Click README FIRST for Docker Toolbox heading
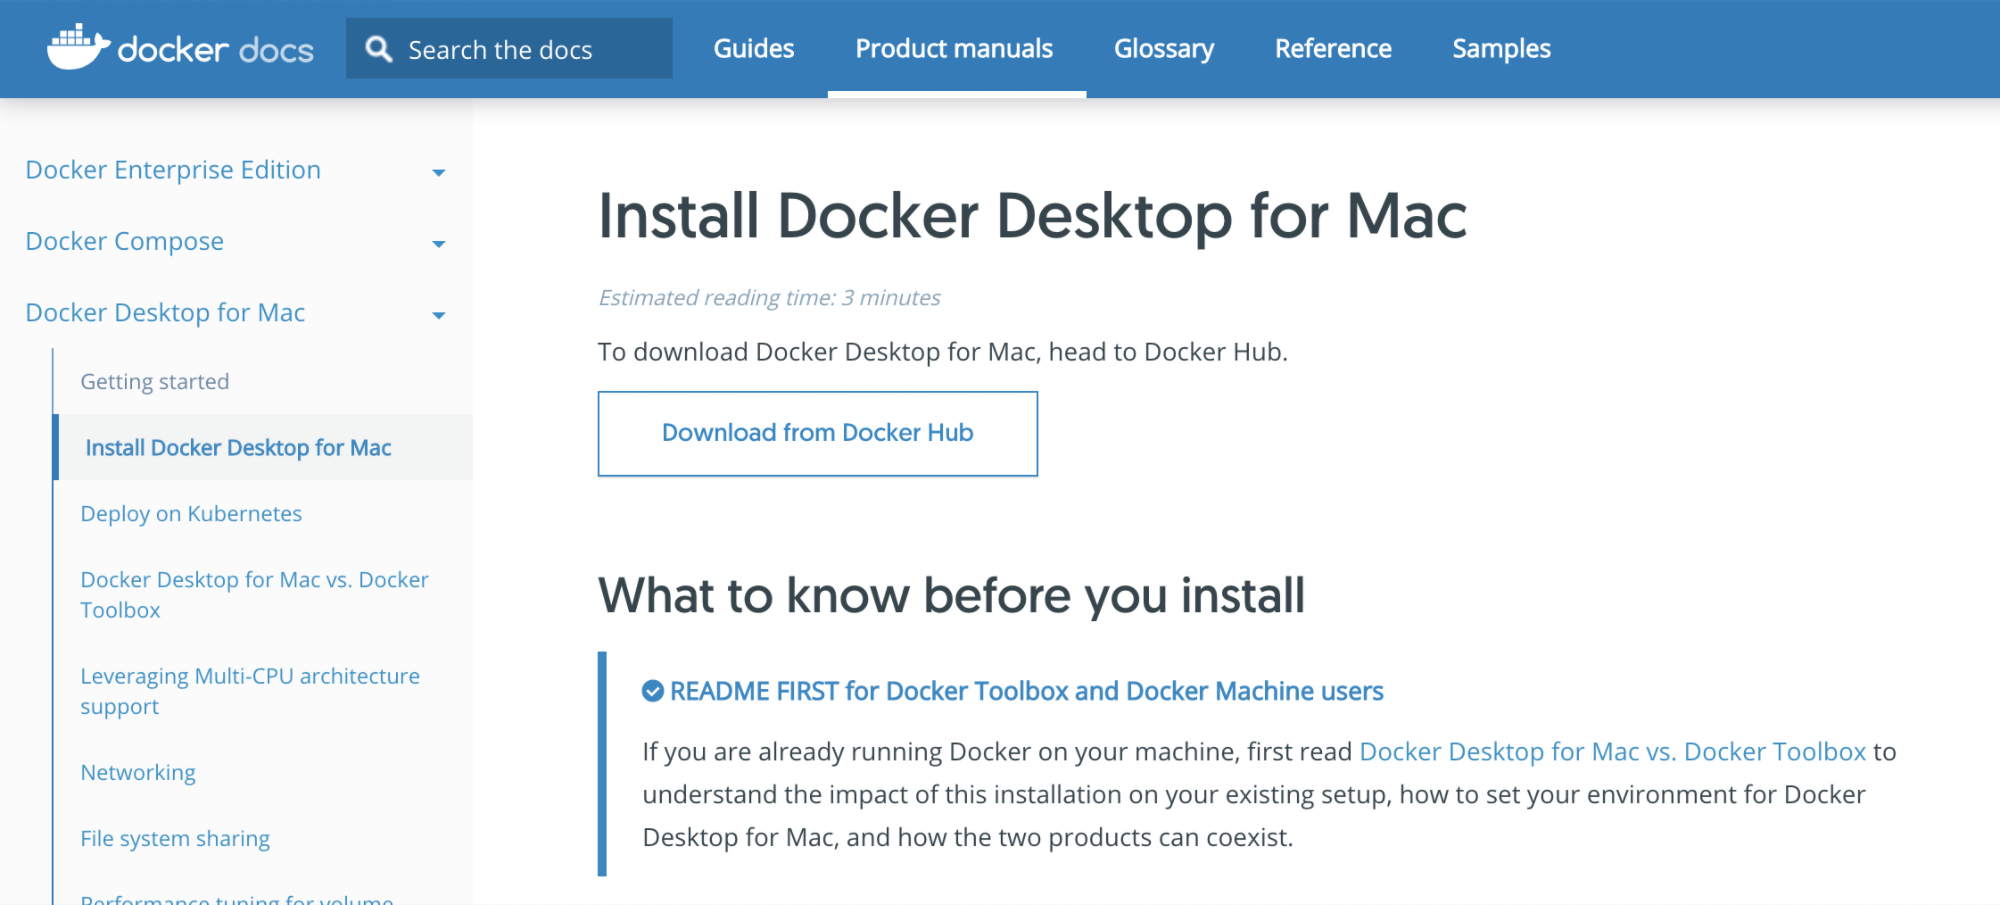The image size is (2000, 905). [x=1026, y=691]
